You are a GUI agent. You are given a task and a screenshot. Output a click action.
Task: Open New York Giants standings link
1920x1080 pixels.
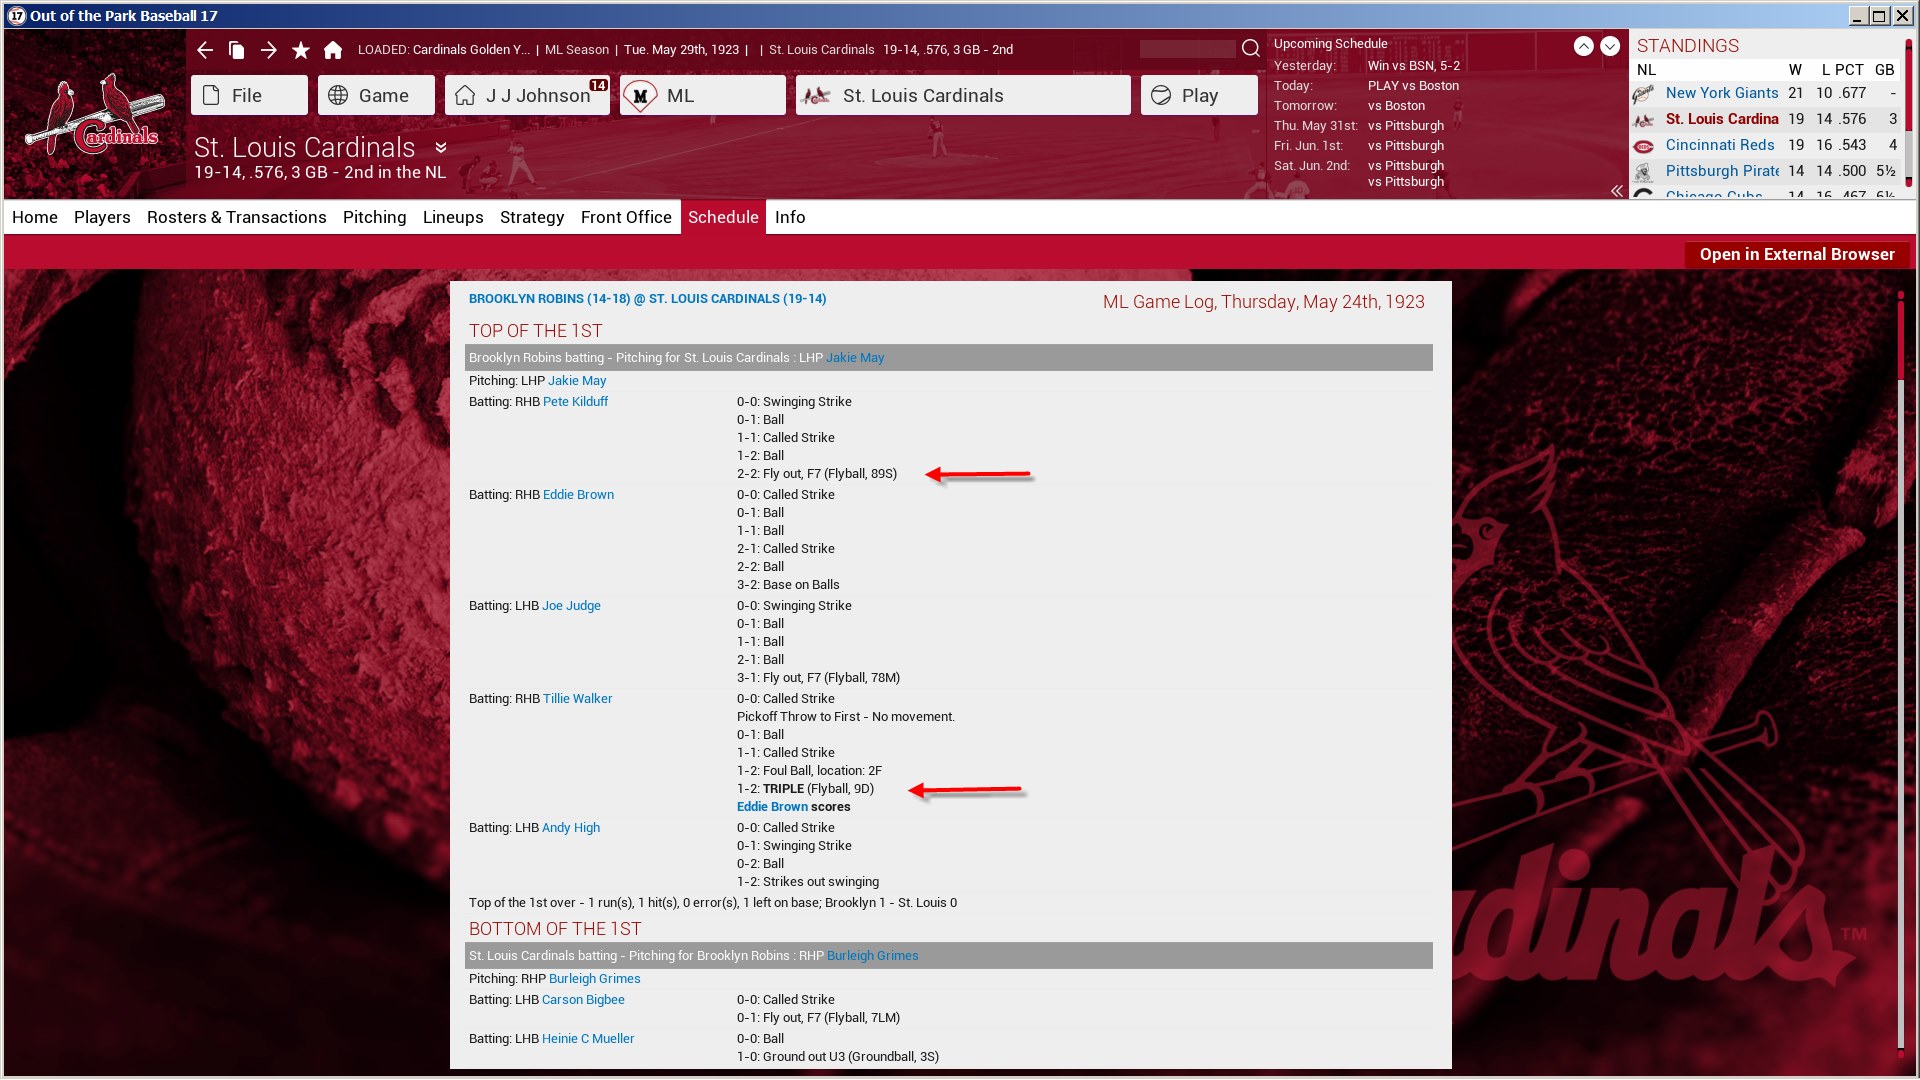[1721, 93]
